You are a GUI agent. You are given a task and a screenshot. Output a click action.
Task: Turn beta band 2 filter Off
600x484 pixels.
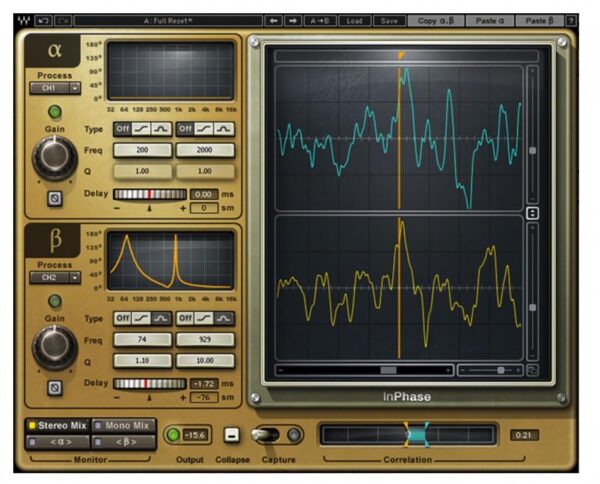185,318
